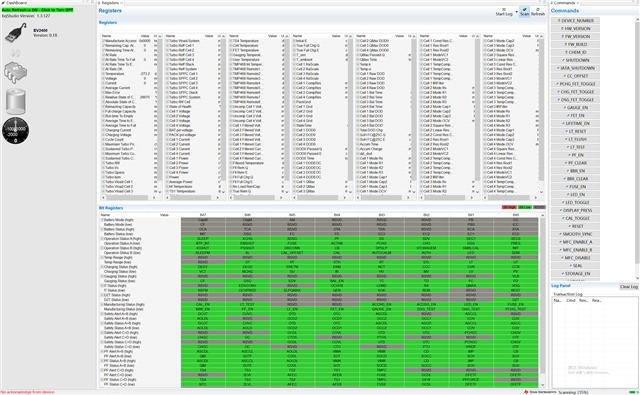Send the LT_RESET command
The image size is (640, 395).
click(x=575, y=131)
